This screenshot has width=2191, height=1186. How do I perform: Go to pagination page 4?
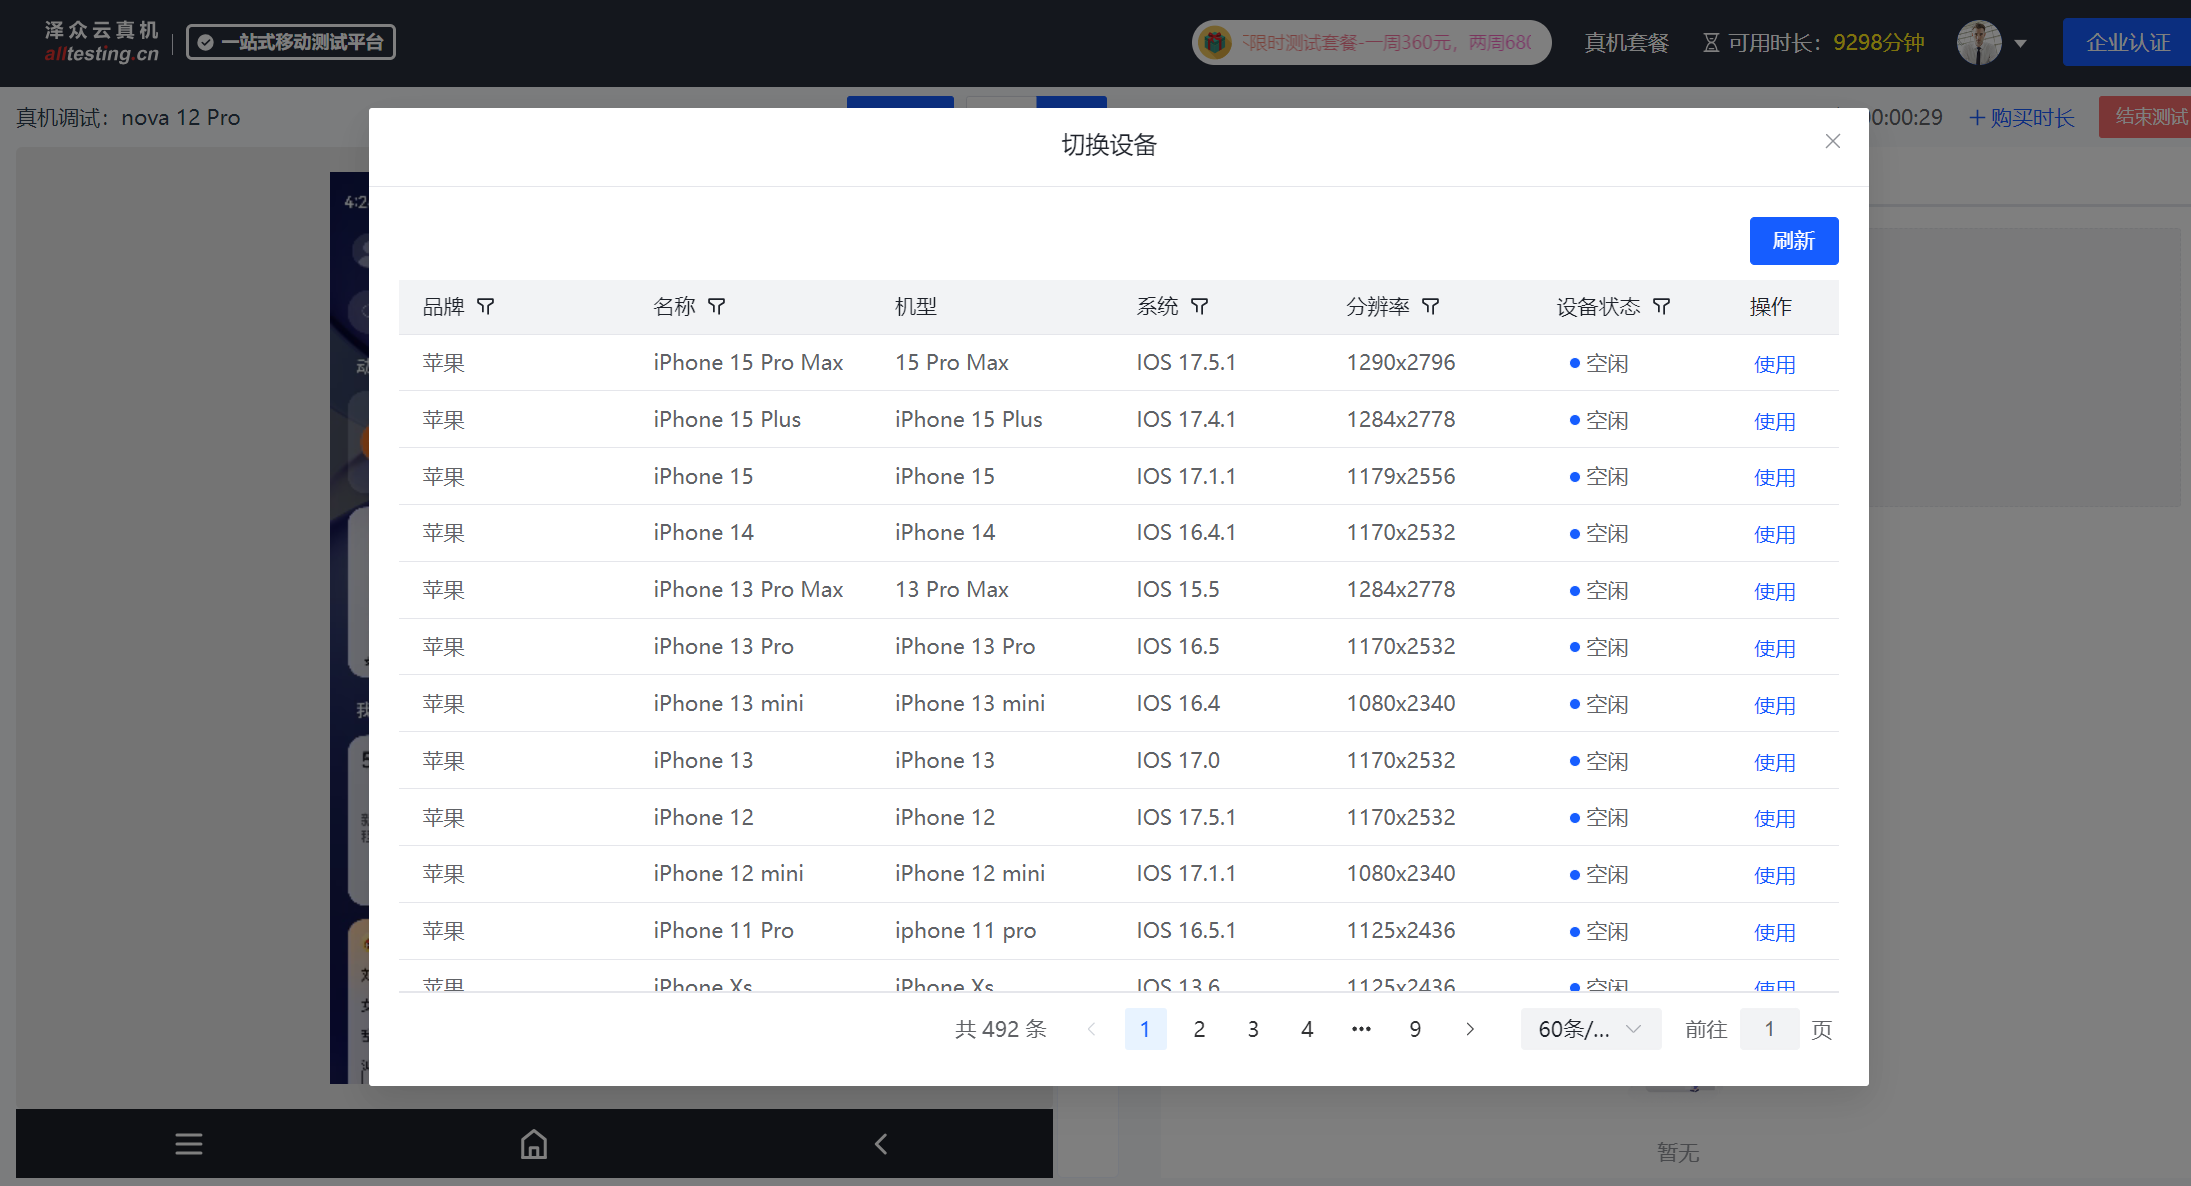(x=1307, y=1029)
